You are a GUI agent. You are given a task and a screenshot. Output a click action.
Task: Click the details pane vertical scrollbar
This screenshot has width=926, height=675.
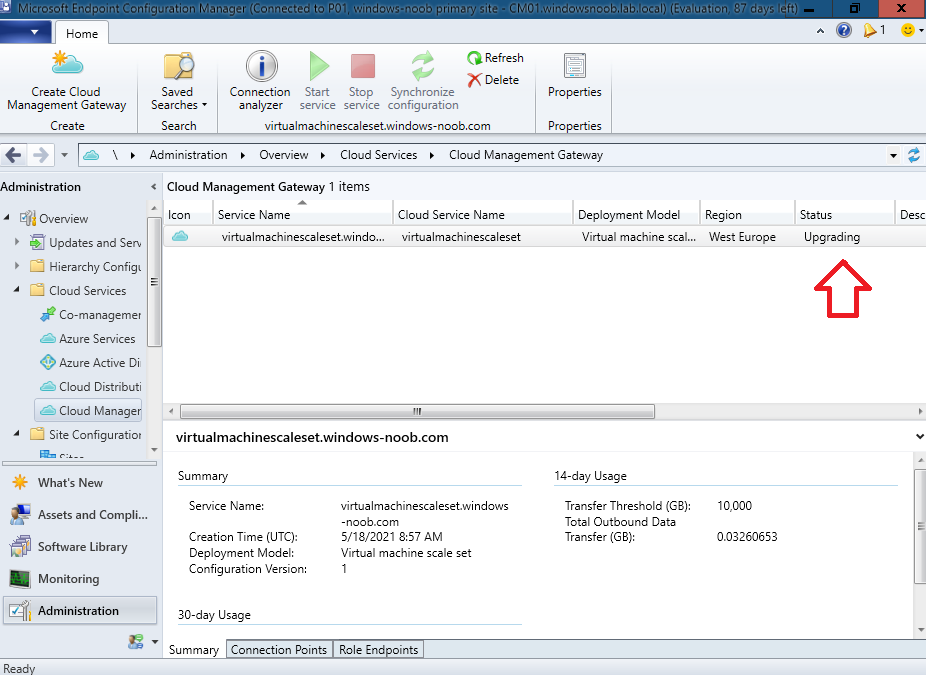click(920, 526)
